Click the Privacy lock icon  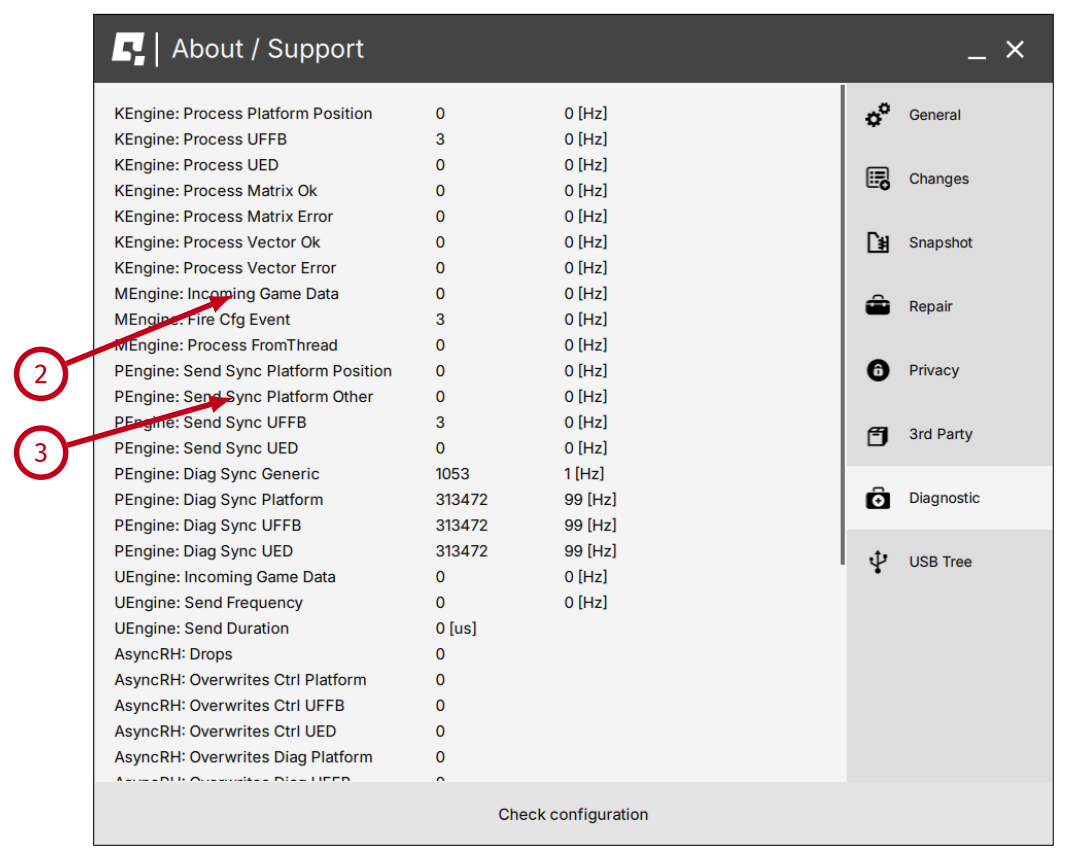pyautogui.click(x=877, y=371)
